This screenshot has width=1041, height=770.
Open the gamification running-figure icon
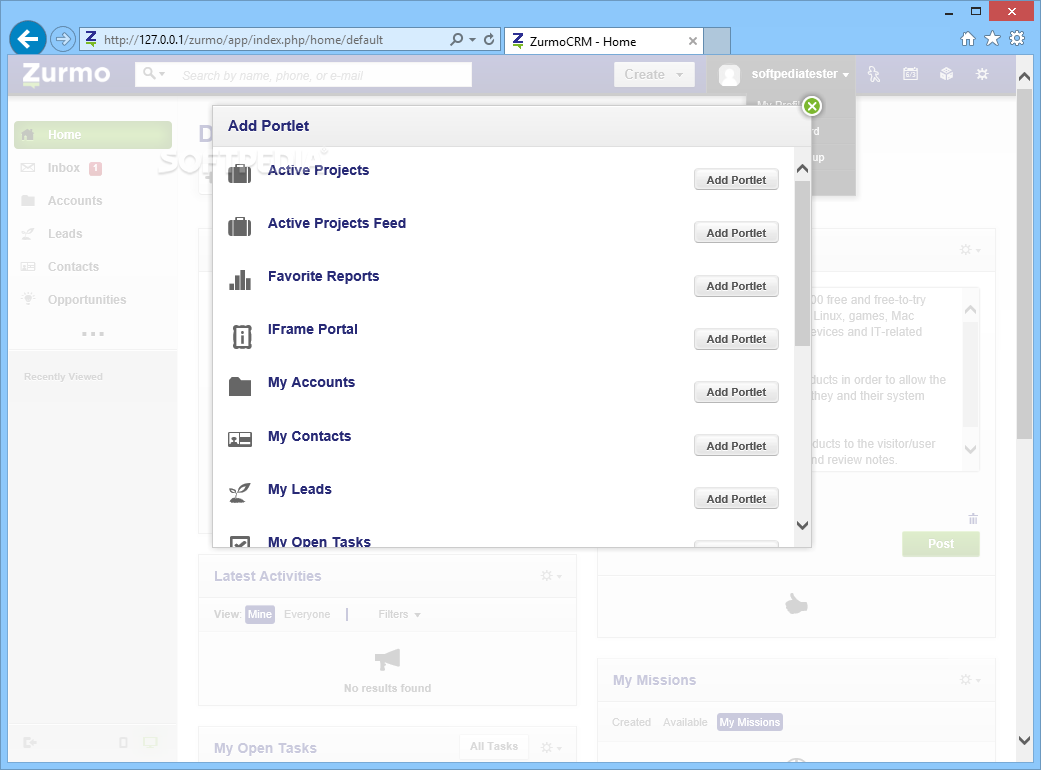874,74
